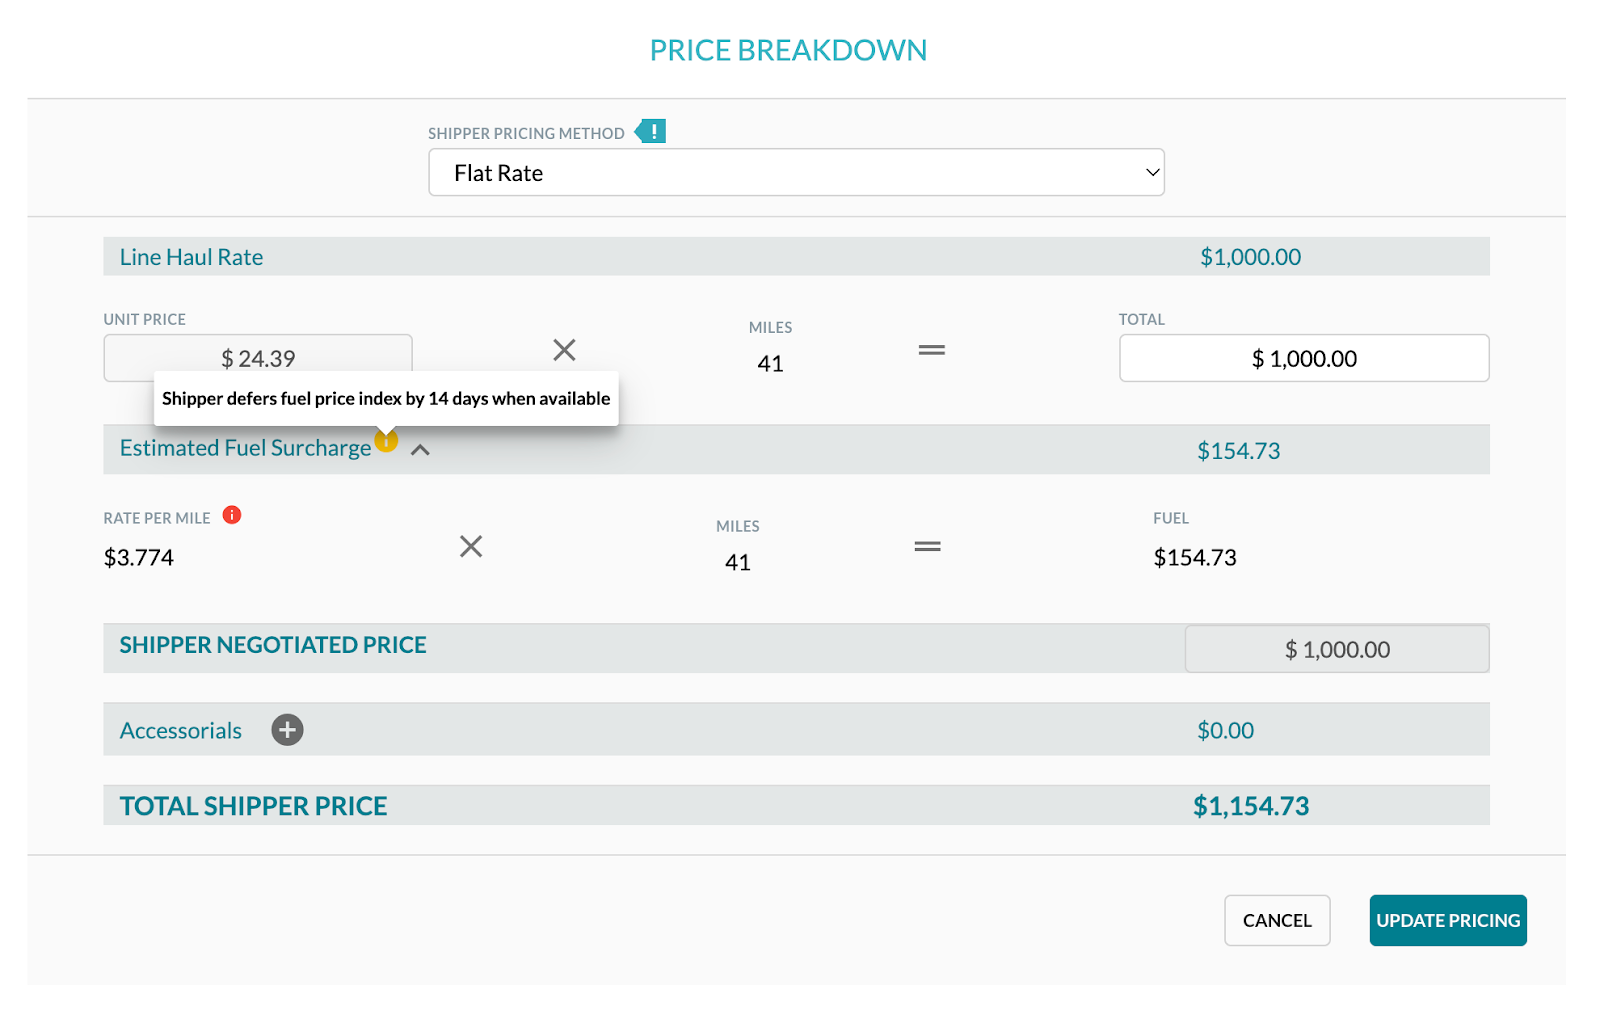The width and height of the screenshot is (1600, 1015).
Task: Click the Price Breakdown title
Action: pyautogui.click(x=788, y=50)
